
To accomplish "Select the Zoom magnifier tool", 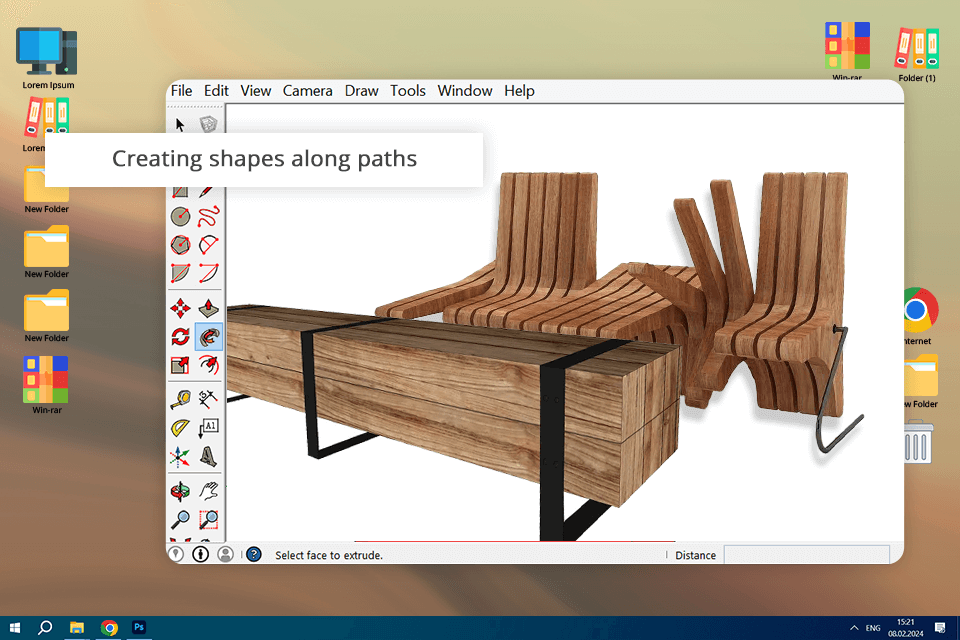I will pyautogui.click(x=180, y=519).
